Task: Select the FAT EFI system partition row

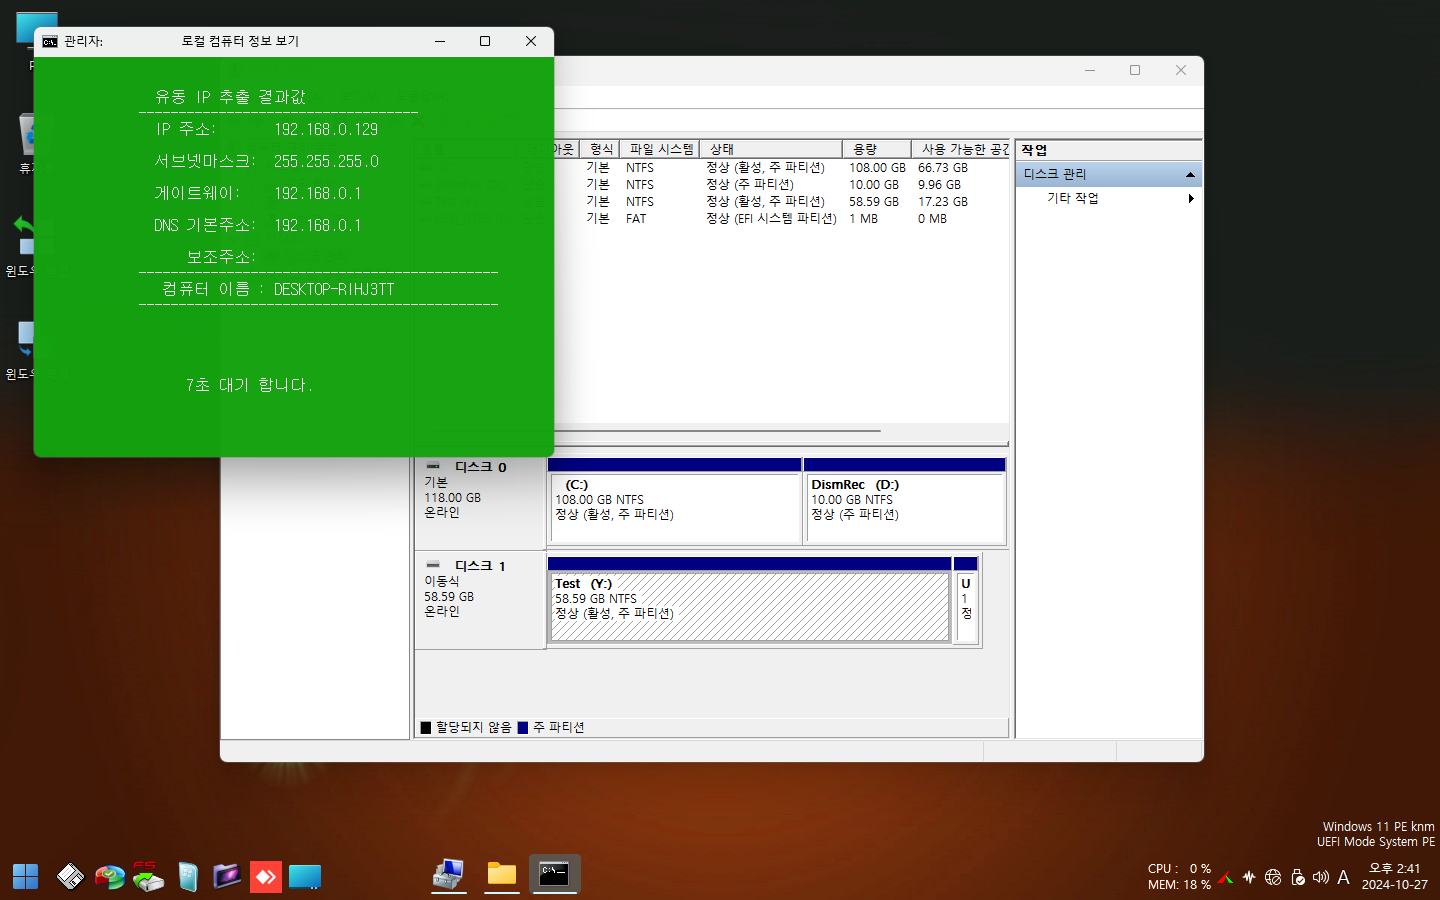Action: pos(780,219)
